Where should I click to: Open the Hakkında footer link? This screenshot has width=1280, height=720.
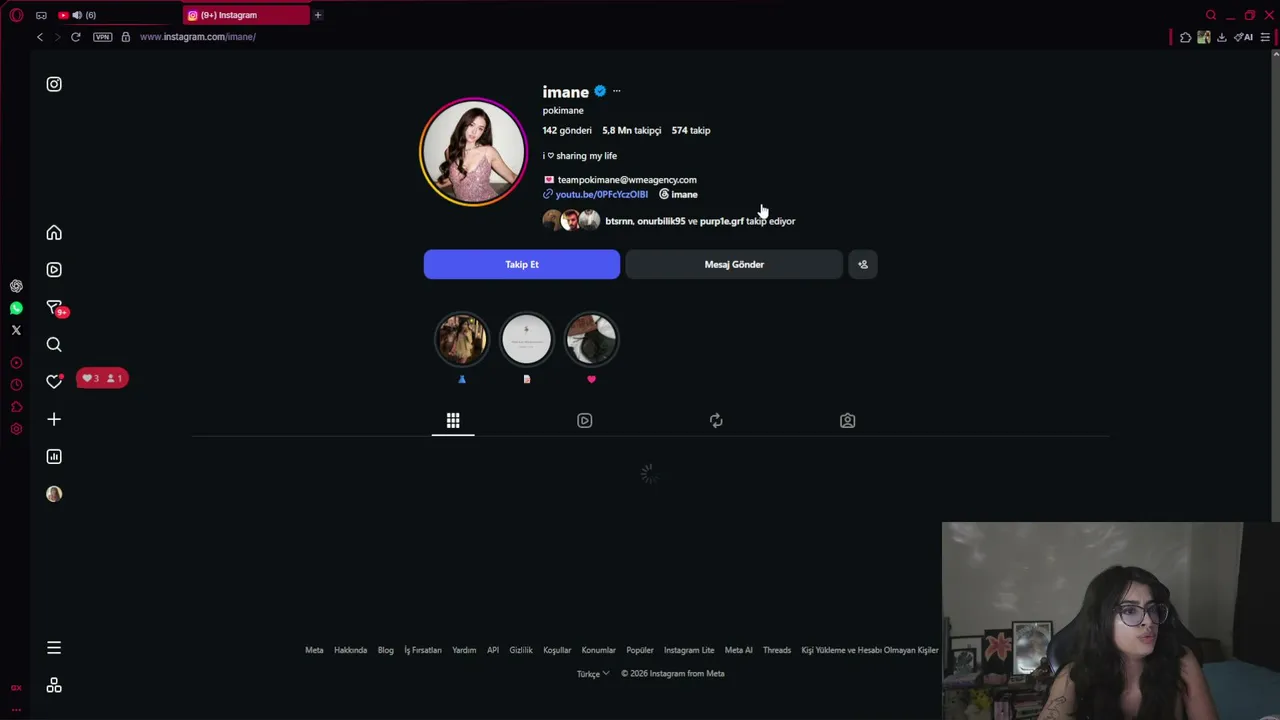(x=350, y=650)
